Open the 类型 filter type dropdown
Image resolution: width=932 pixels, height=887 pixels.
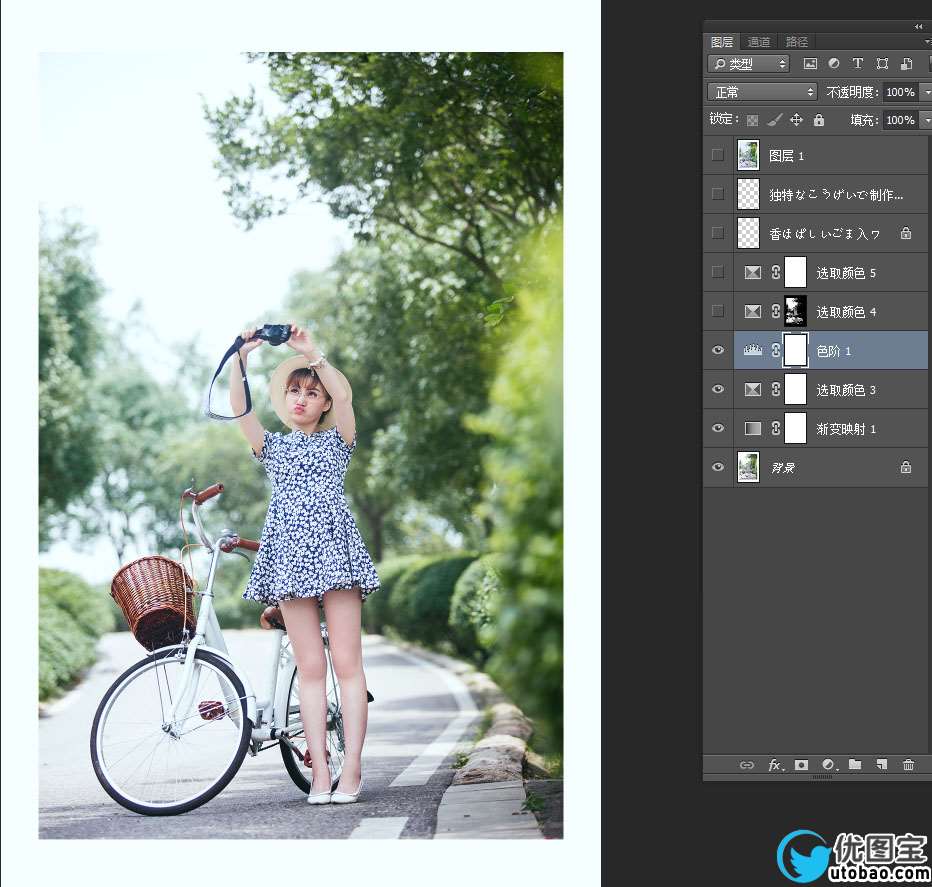pos(748,64)
